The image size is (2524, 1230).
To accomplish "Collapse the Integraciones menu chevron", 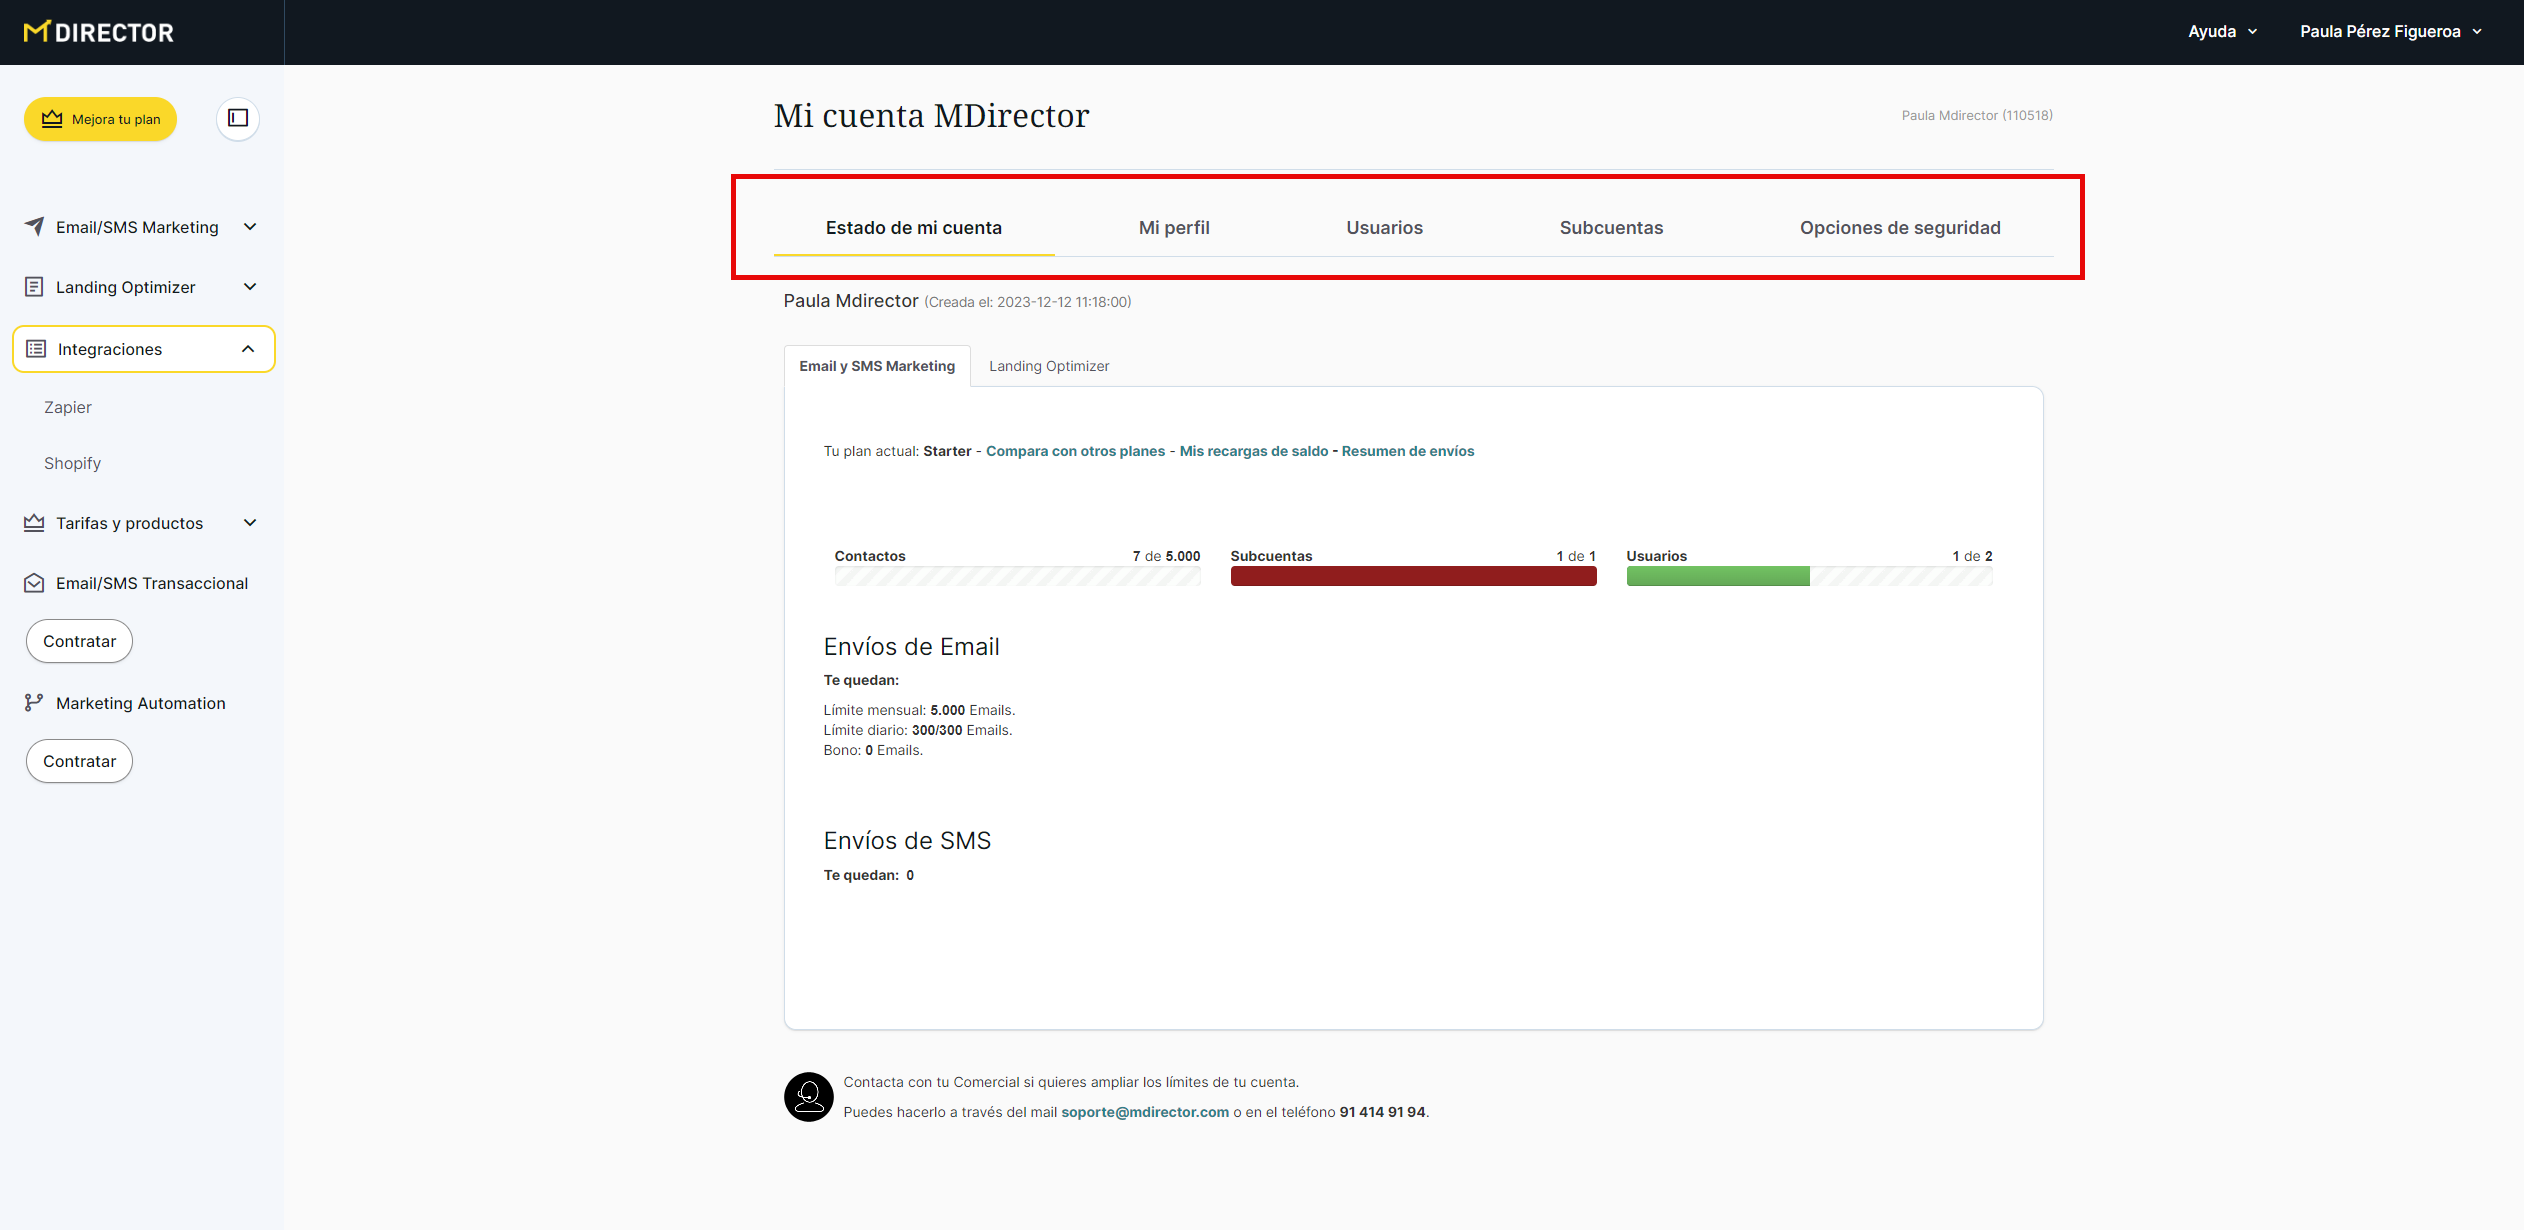I will point(248,349).
